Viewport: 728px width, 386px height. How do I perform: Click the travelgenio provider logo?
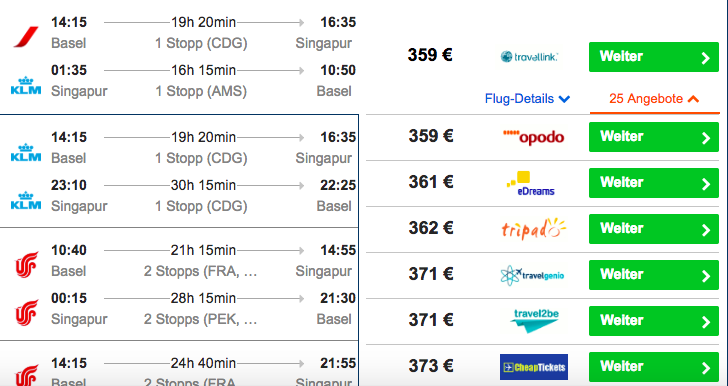[x=532, y=275]
